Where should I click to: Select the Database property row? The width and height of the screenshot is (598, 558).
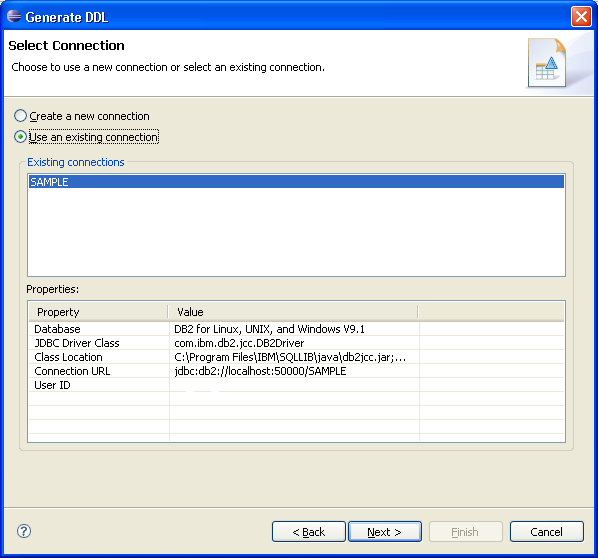[x=296, y=329]
